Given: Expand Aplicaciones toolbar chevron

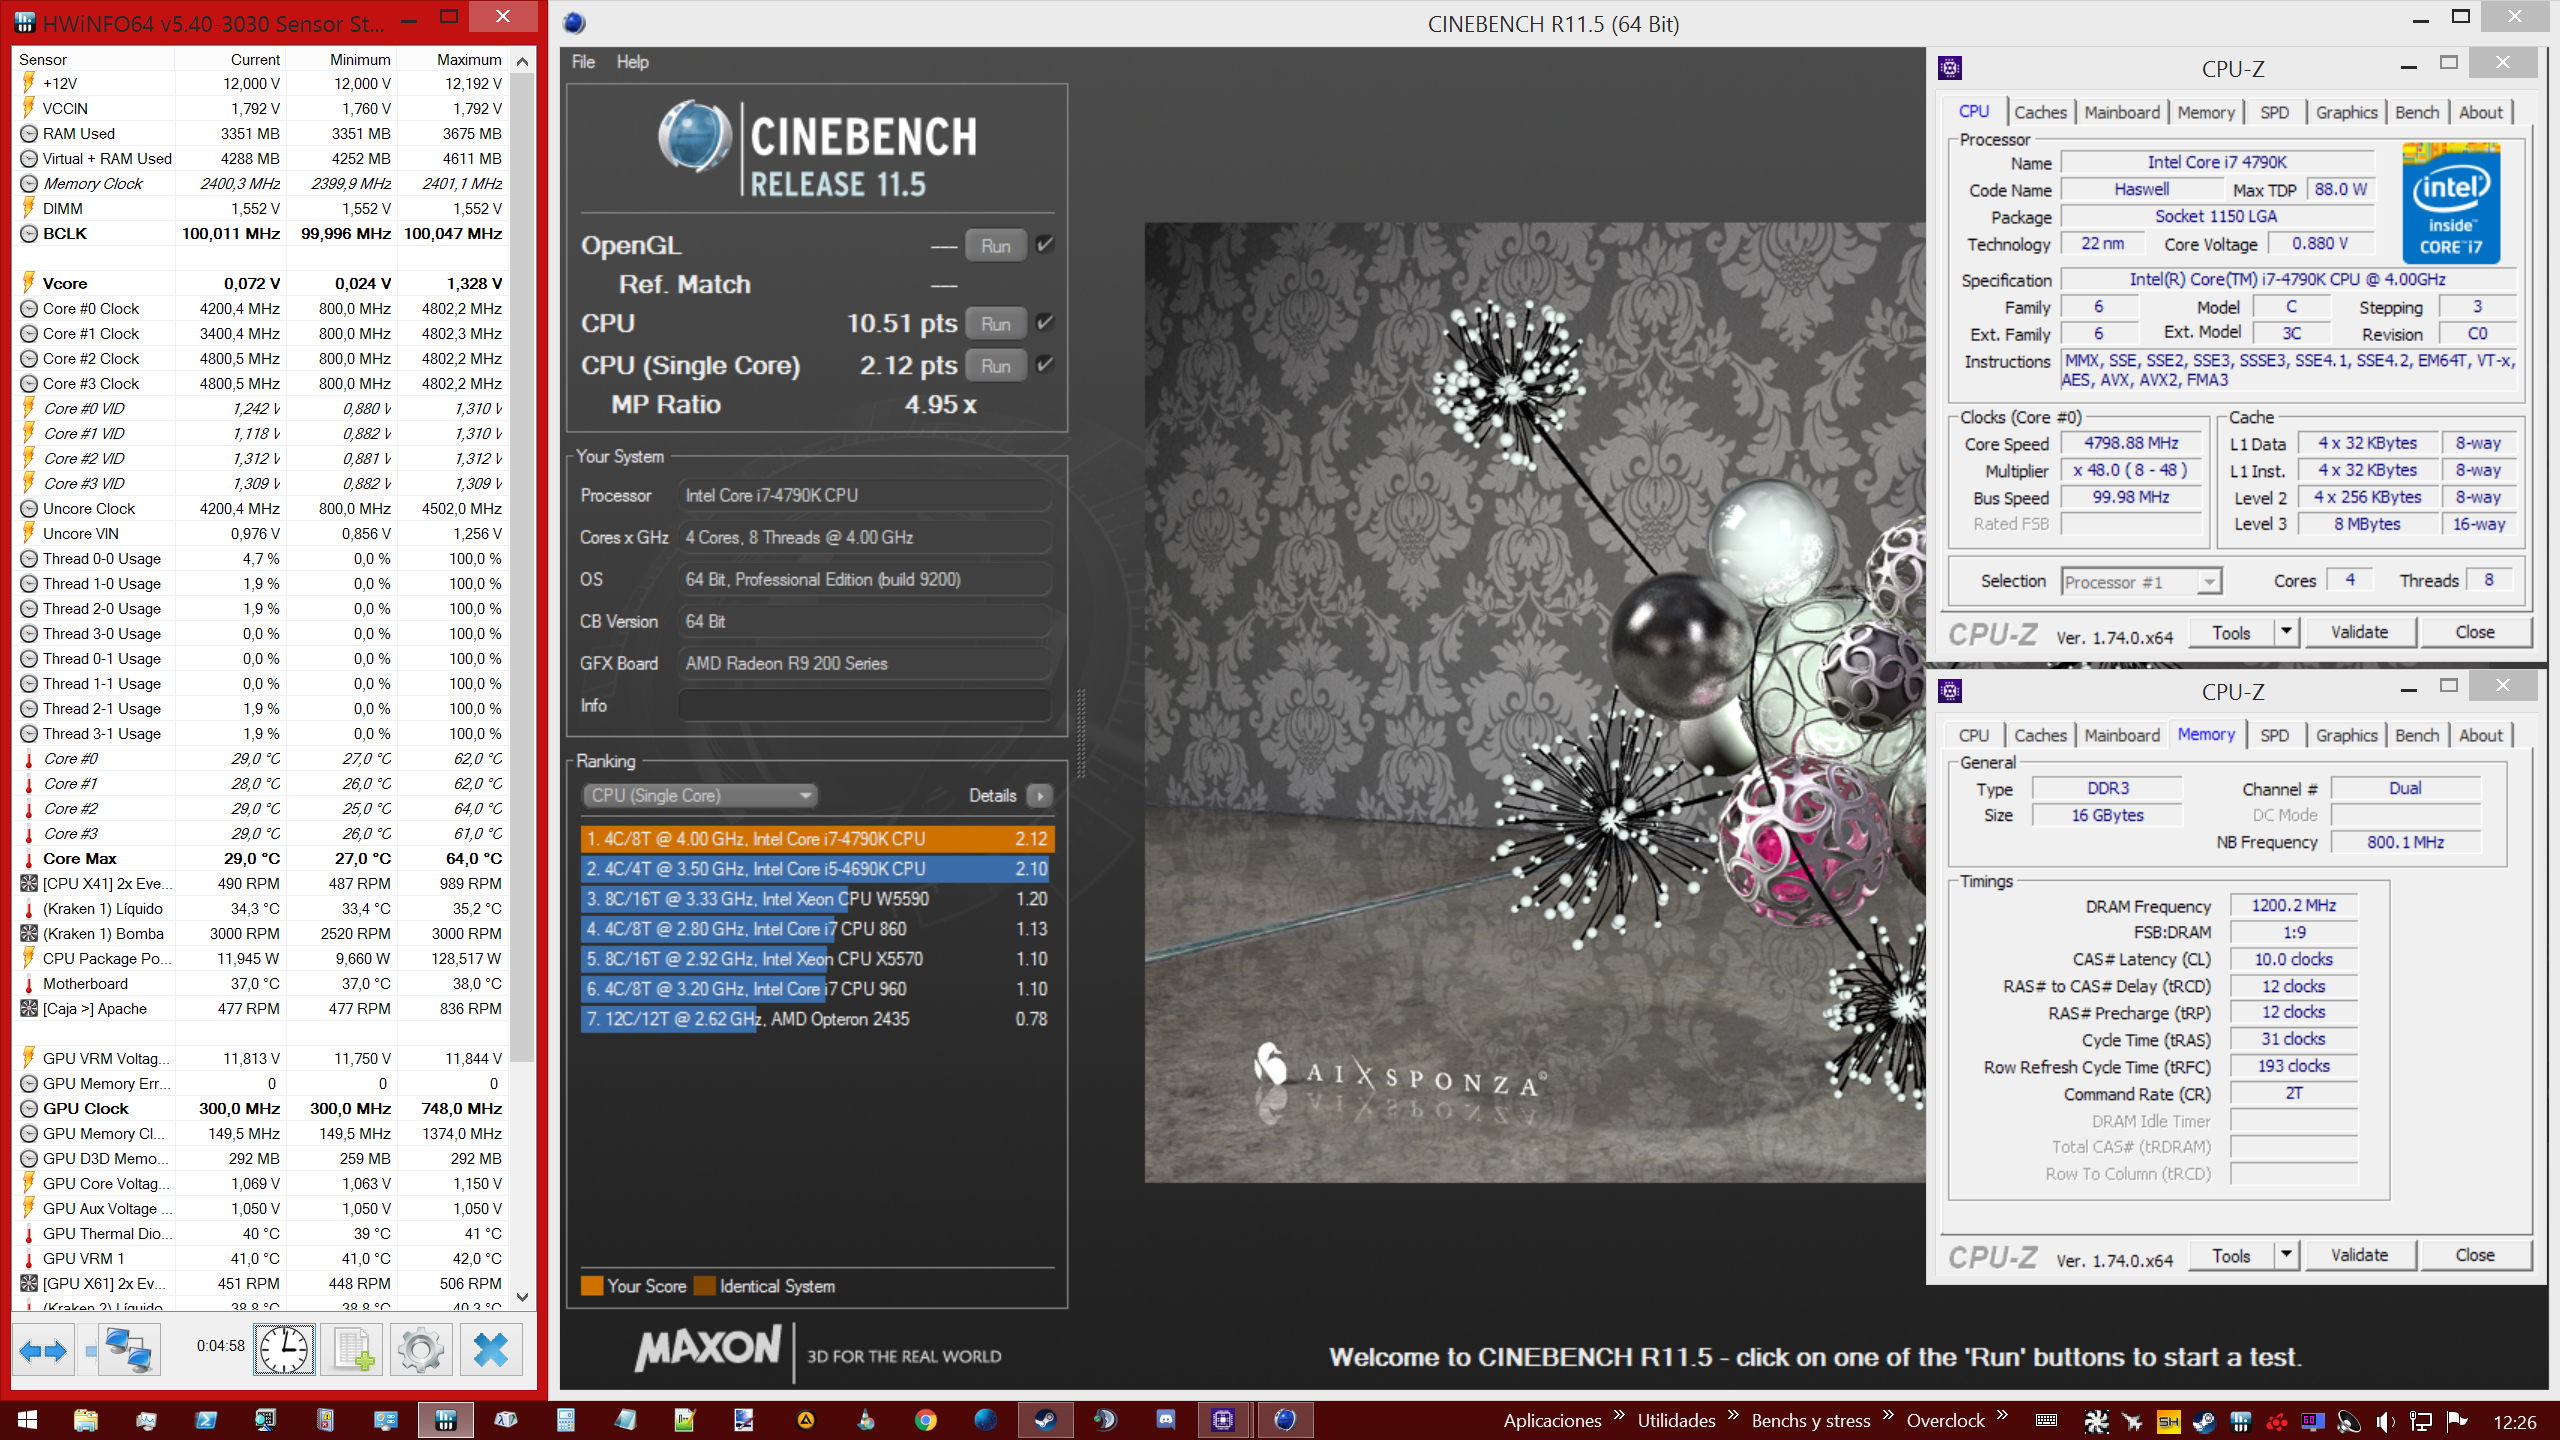Looking at the screenshot, I should [x=1618, y=1415].
